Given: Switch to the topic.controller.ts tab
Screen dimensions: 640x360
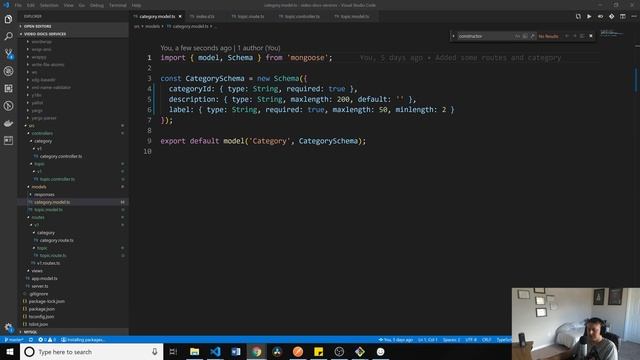Looking at the screenshot, I should pyautogui.click(x=302, y=17).
